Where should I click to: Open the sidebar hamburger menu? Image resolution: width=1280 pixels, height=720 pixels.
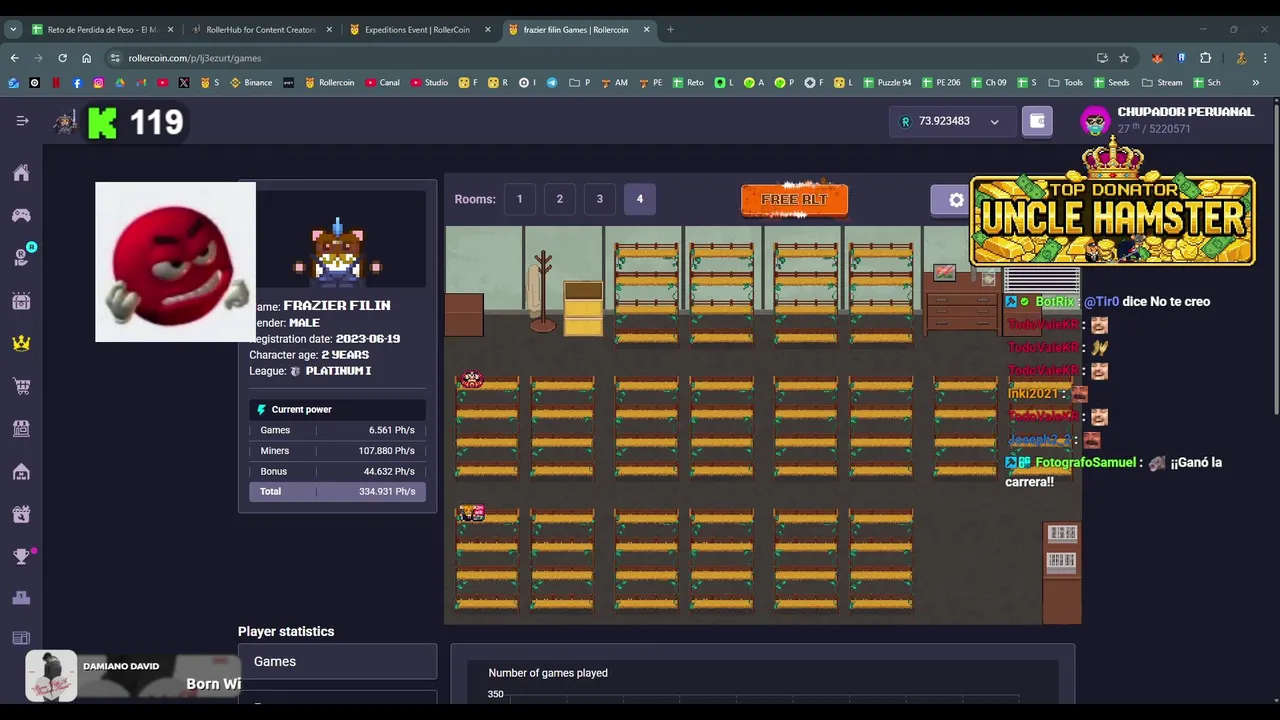[x=22, y=121]
